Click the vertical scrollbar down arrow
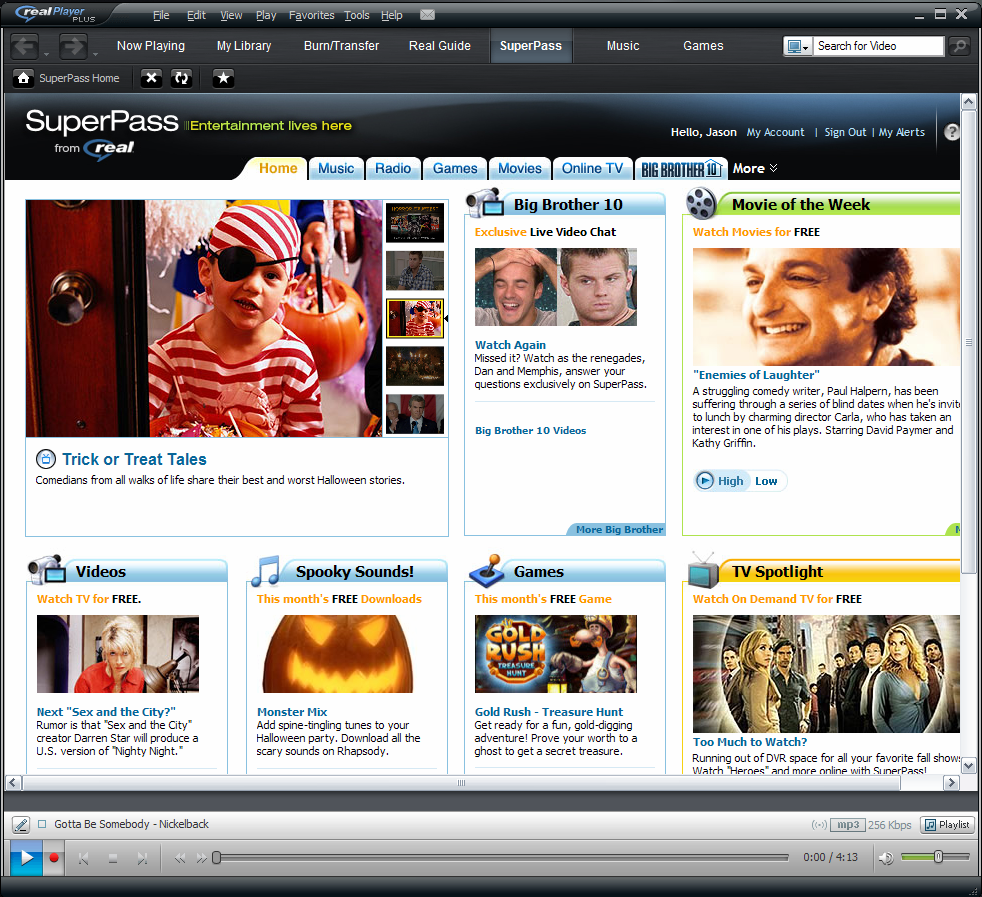The width and height of the screenshot is (982, 897). [x=968, y=765]
